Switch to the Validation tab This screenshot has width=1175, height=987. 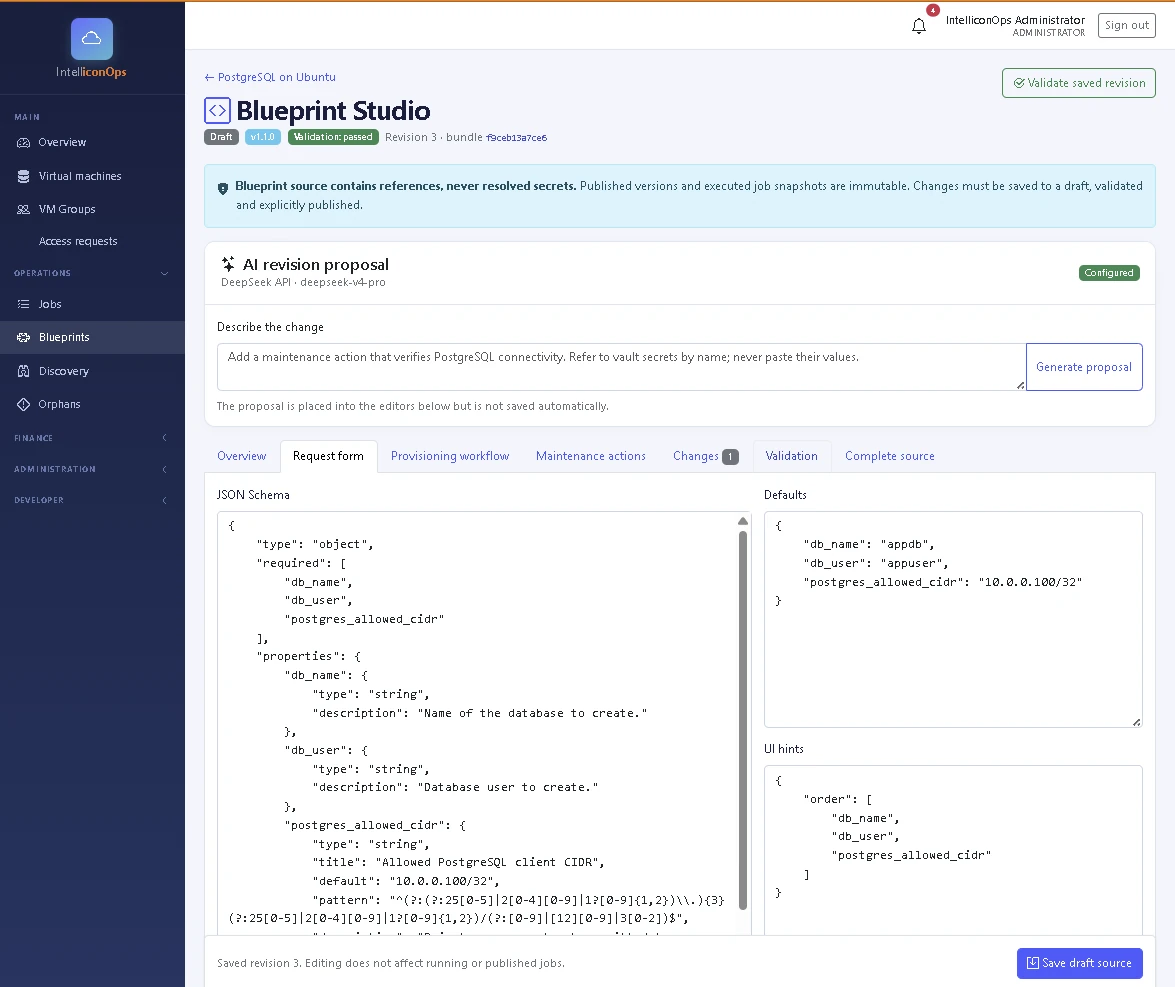(791, 456)
